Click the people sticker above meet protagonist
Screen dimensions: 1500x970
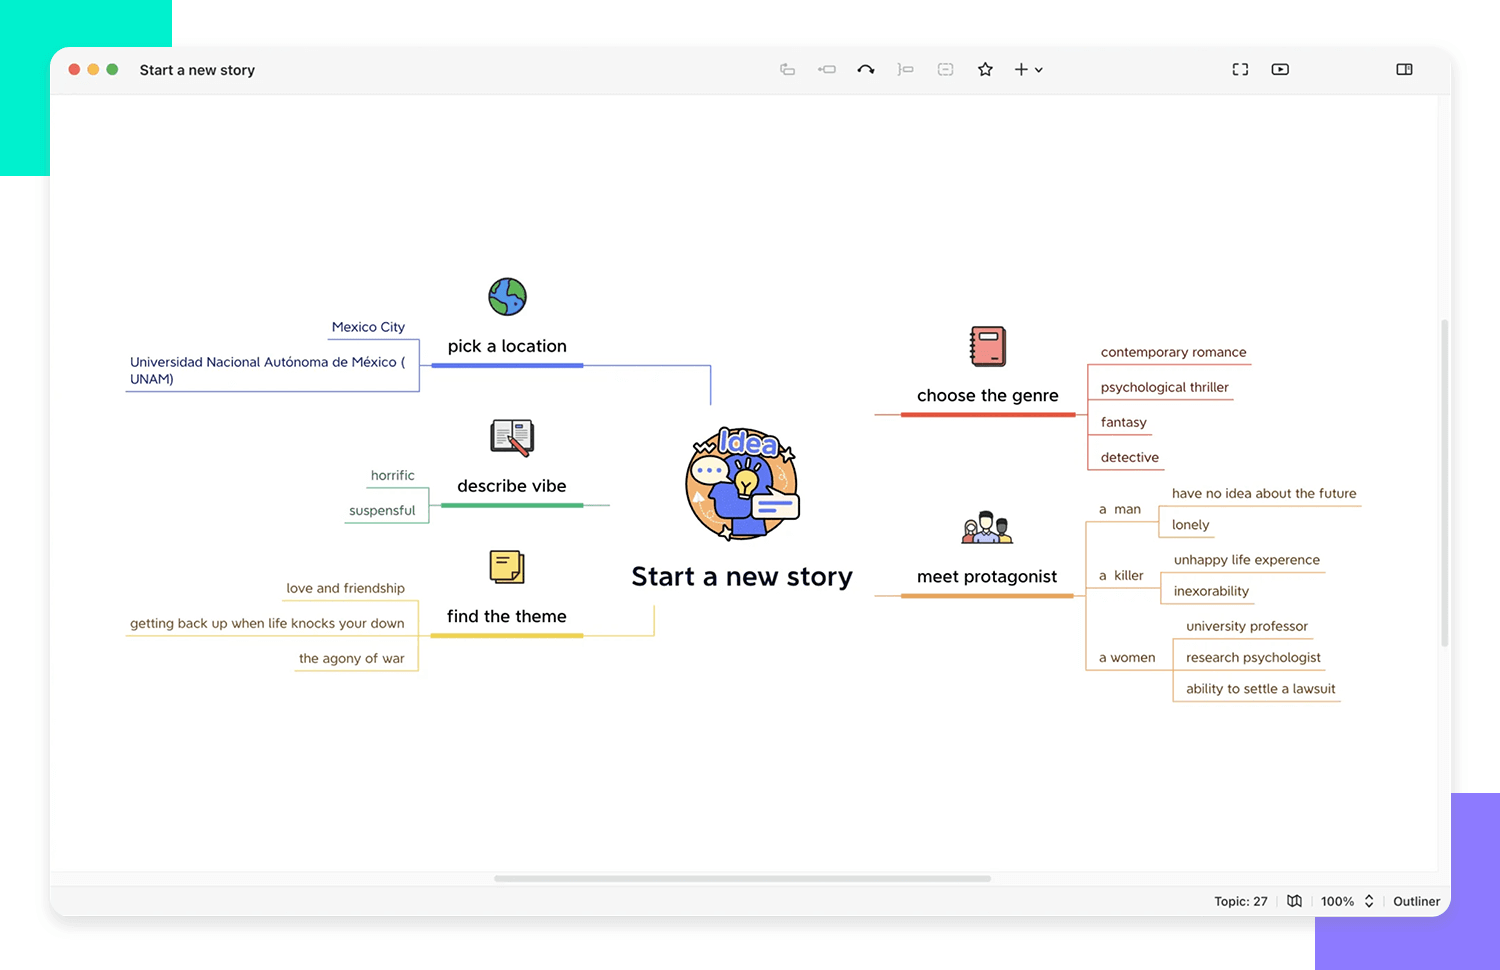(987, 527)
